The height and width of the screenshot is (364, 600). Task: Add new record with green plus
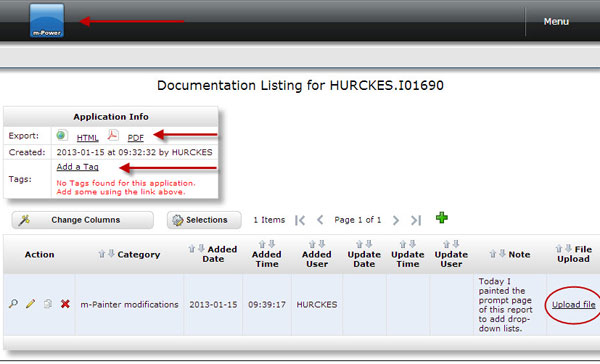coord(442,218)
